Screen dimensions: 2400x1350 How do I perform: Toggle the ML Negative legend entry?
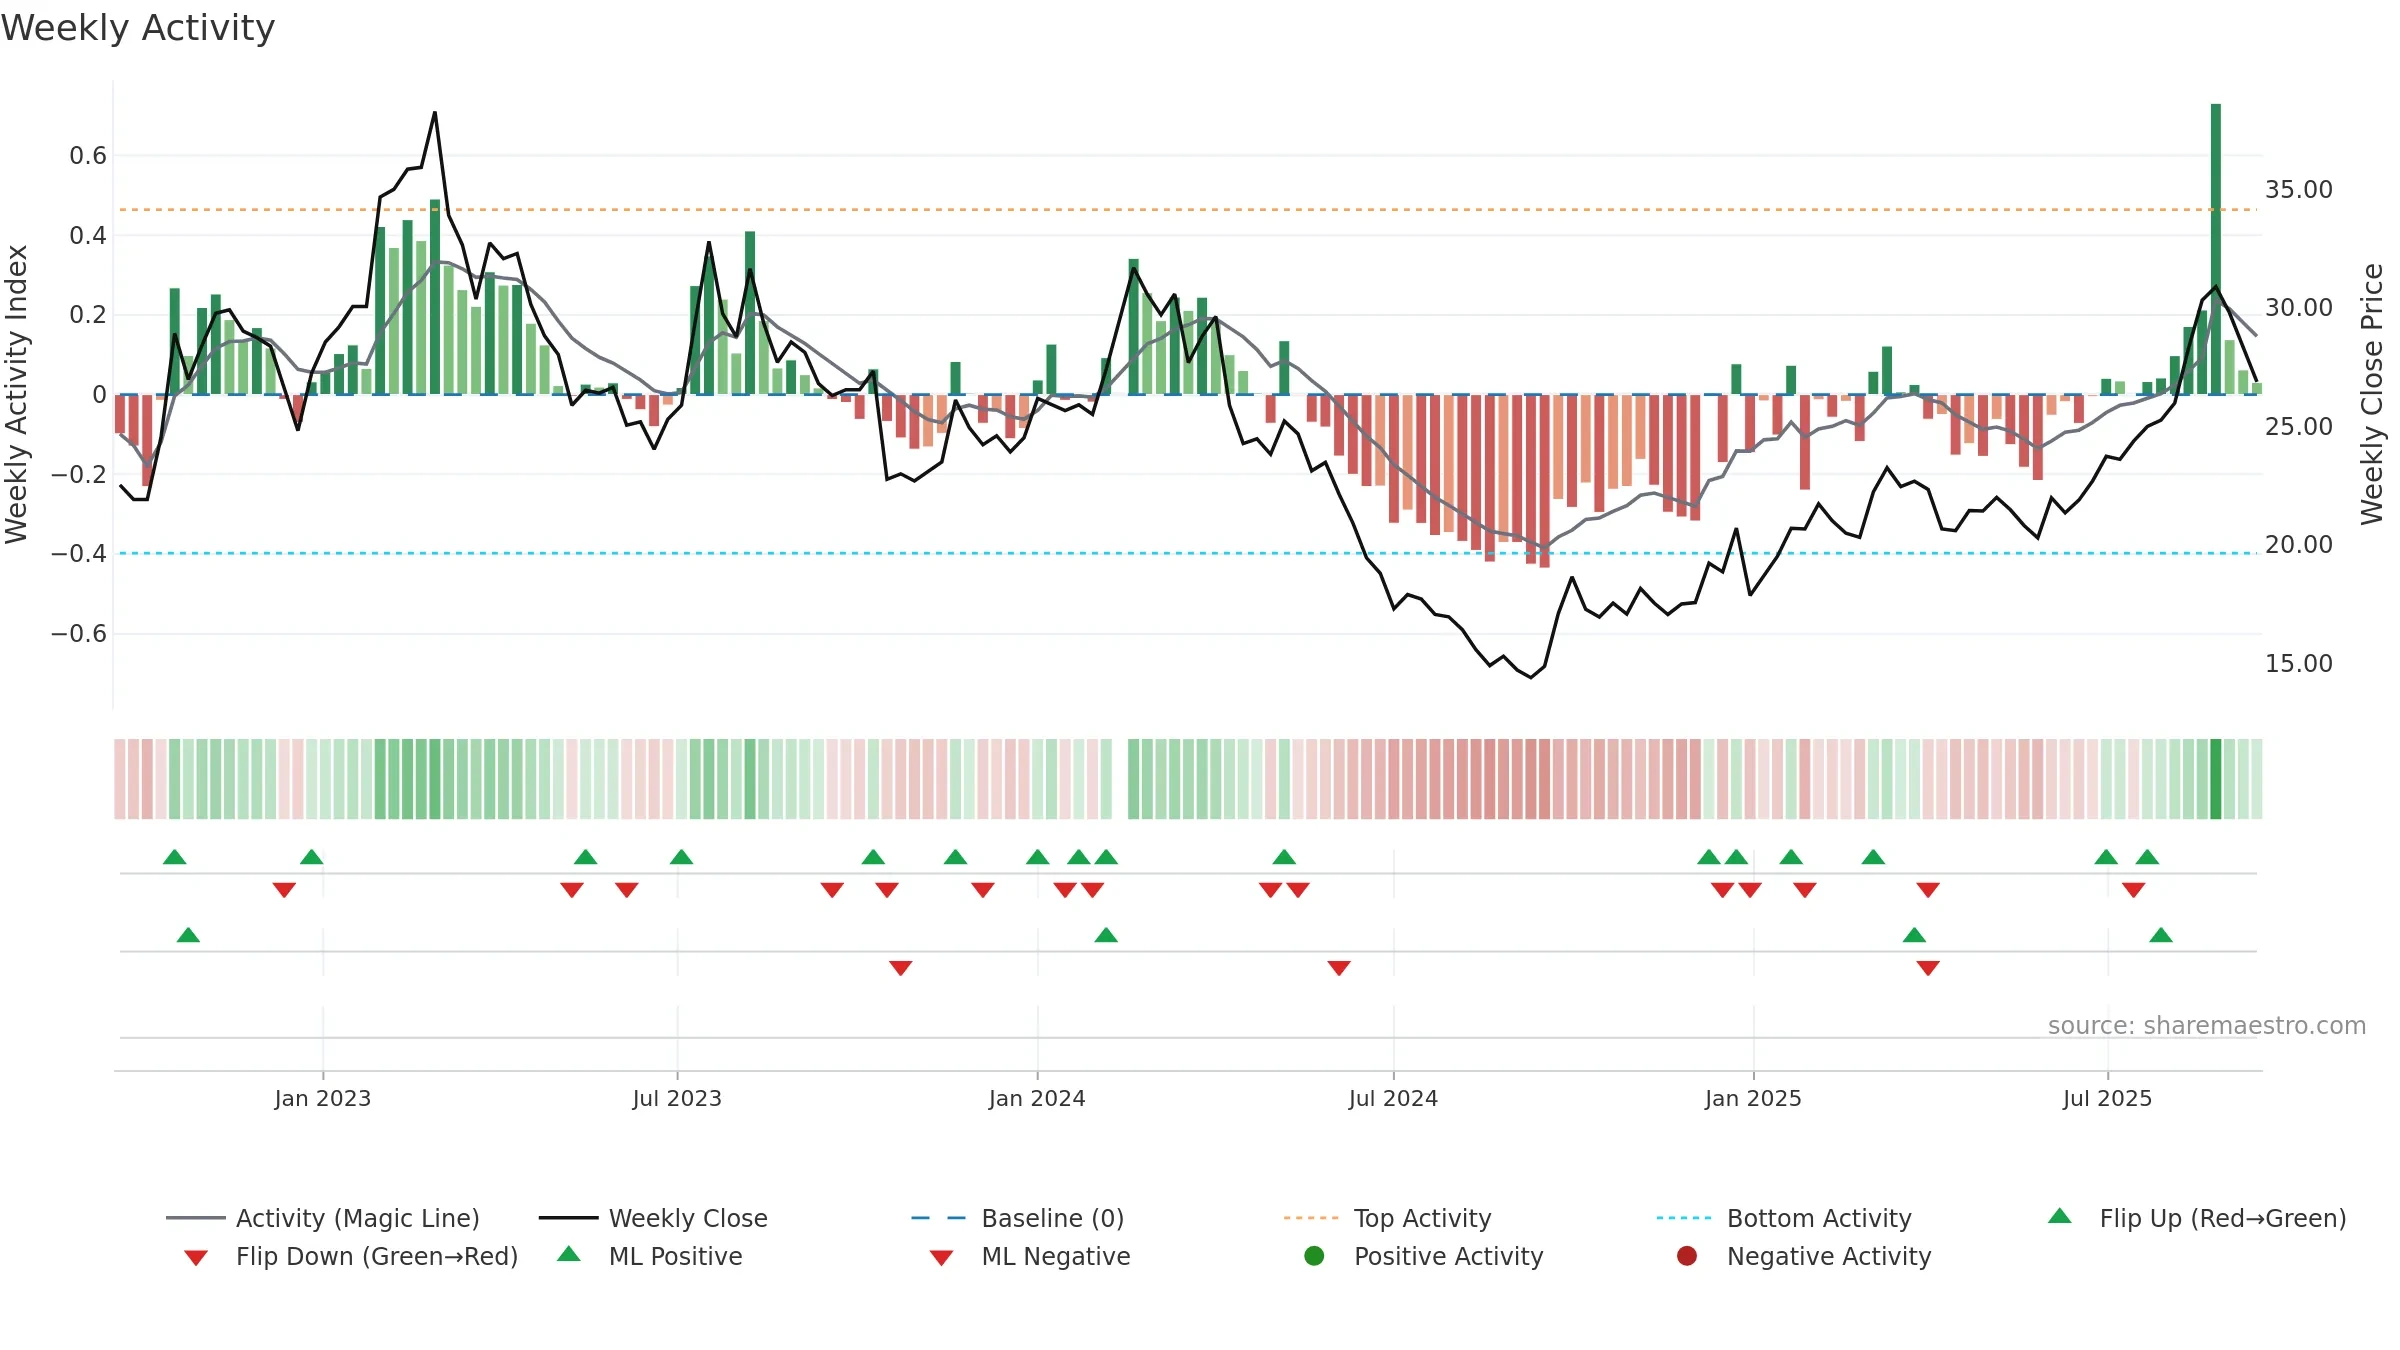(x=1030, y=1256)
